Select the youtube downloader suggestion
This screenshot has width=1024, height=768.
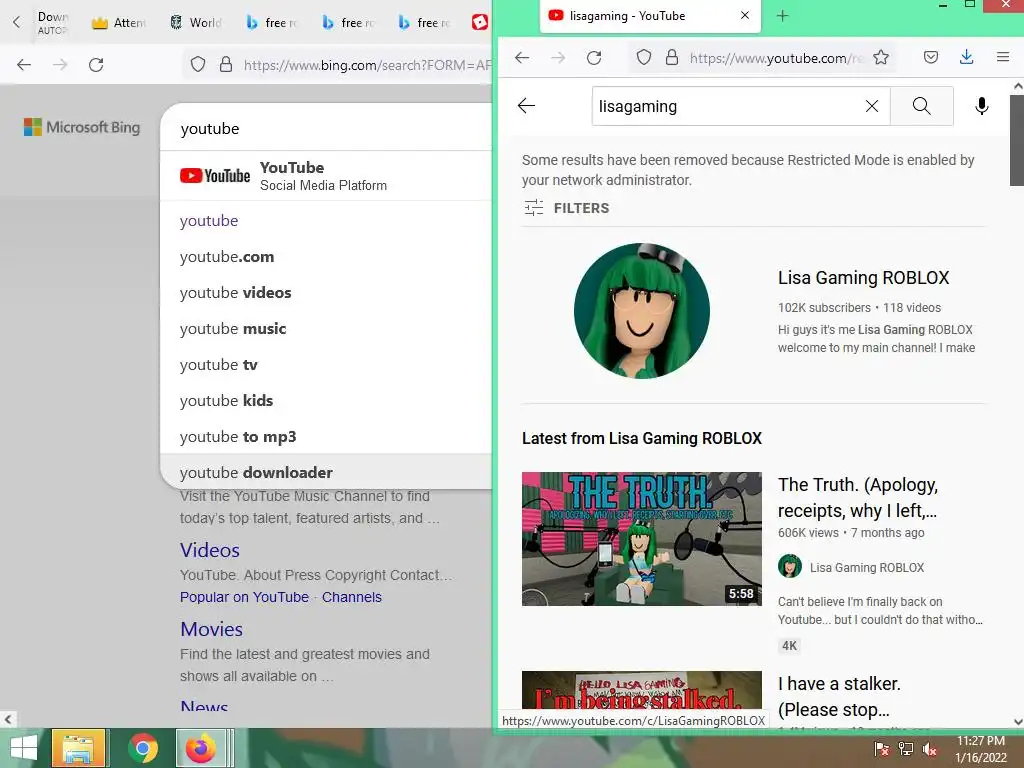point(327,472)
